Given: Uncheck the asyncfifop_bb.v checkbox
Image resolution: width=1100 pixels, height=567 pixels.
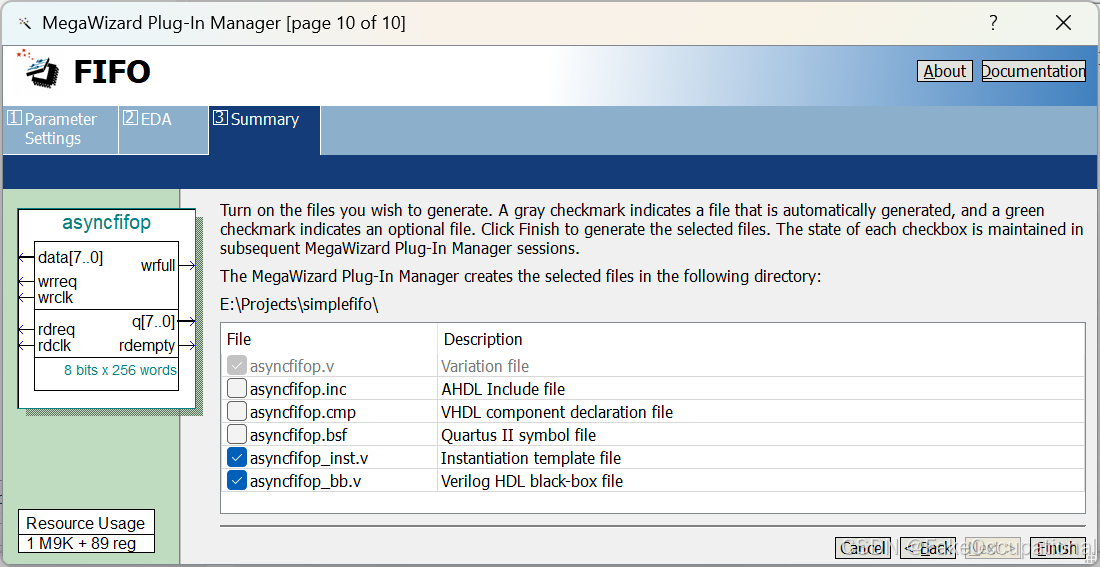Looking at the screenshot, I should point(237,481).
